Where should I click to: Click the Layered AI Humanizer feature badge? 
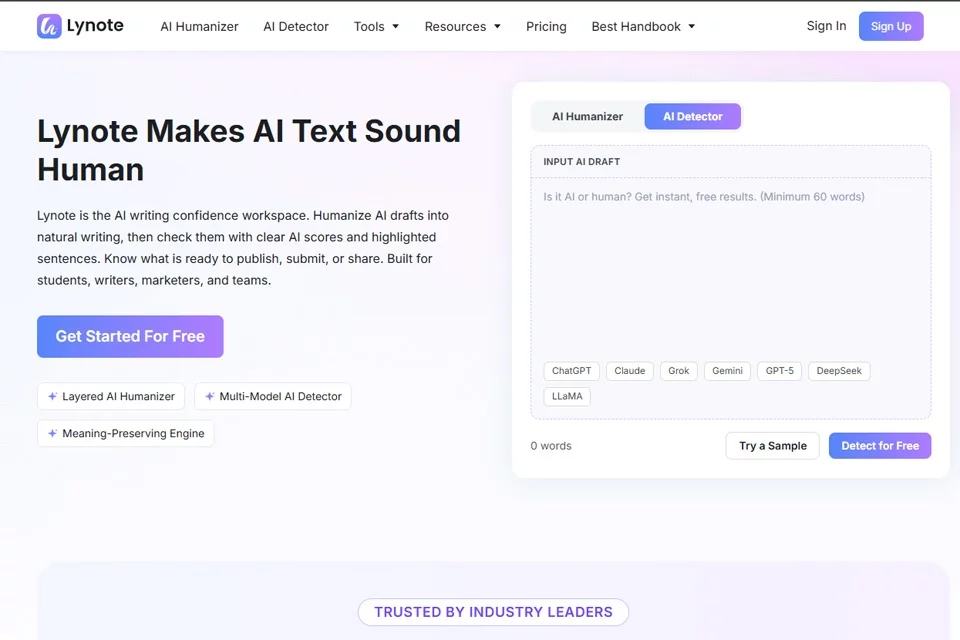click(x=111, y=396)
